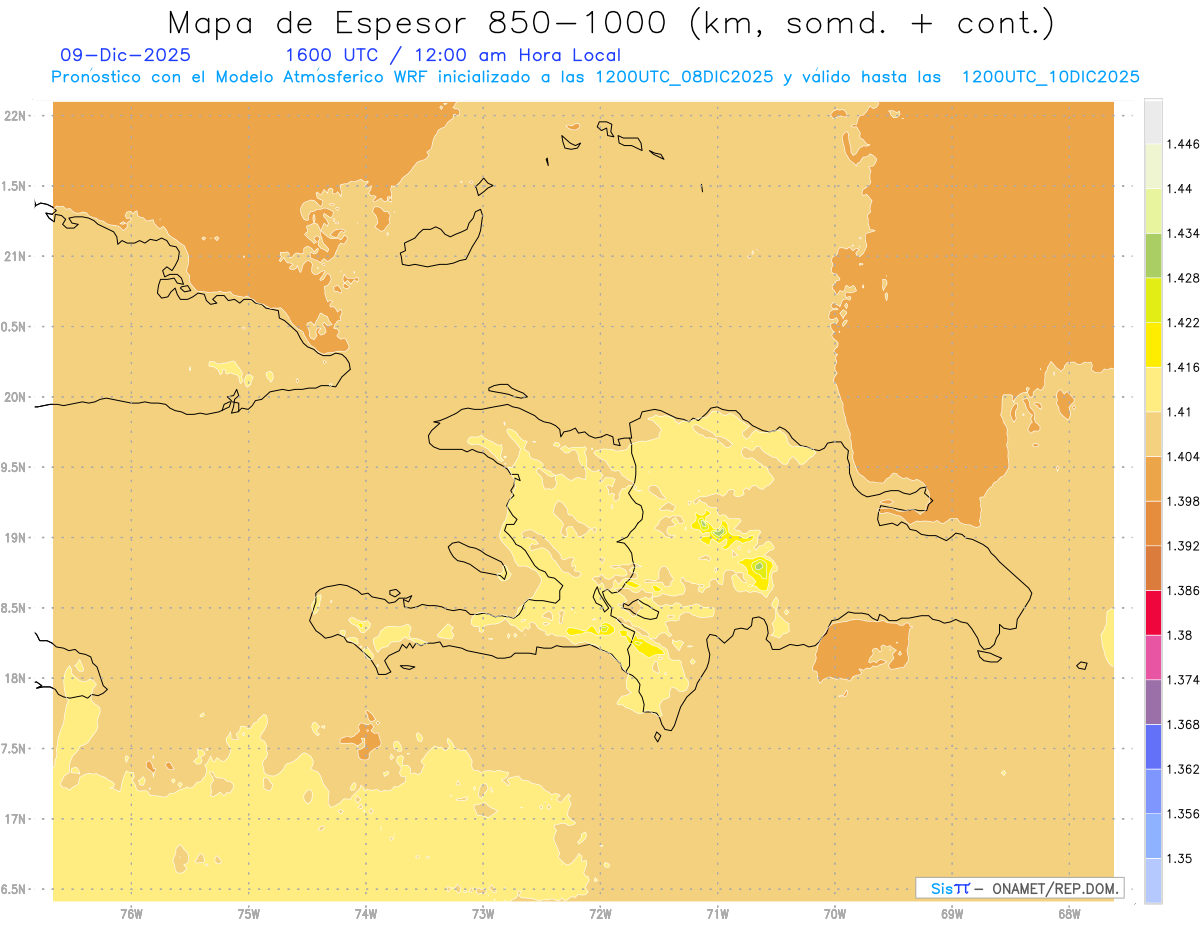Click the valid-until time '1200UTC_10DIC2025'
Screen dimensions: 1200x927
[1050, 77]
